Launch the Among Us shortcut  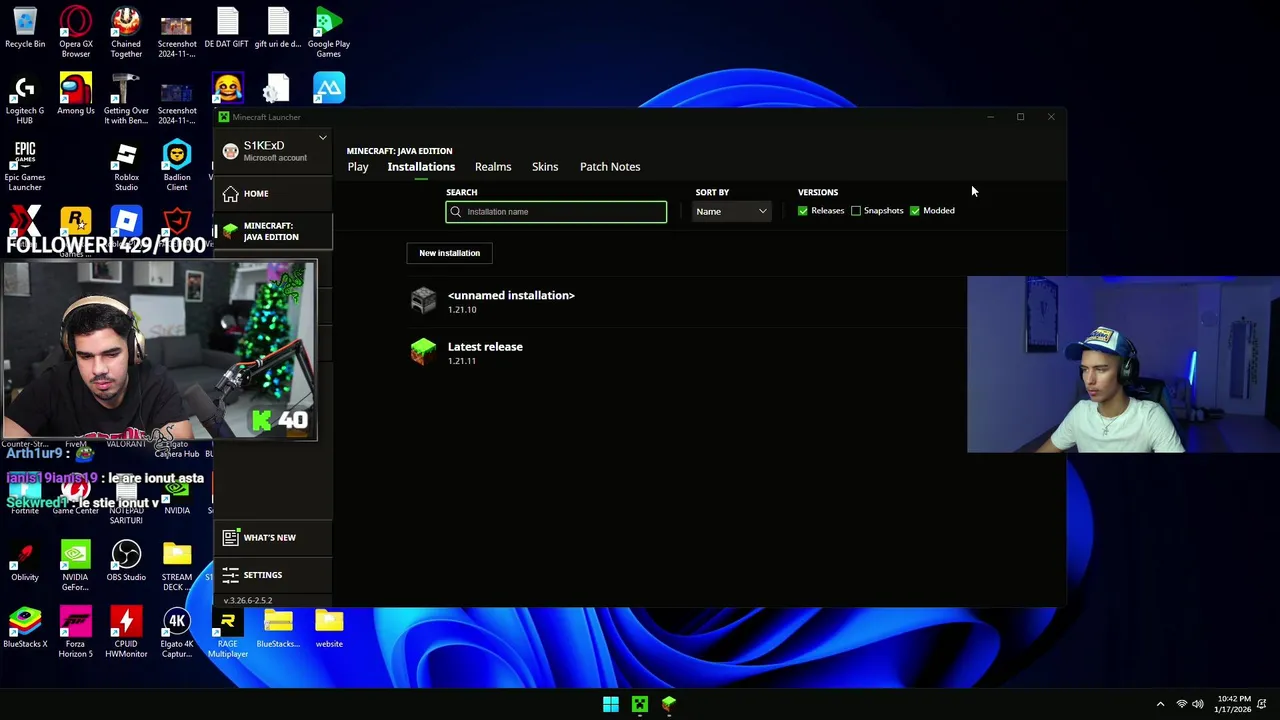point(76,94)
